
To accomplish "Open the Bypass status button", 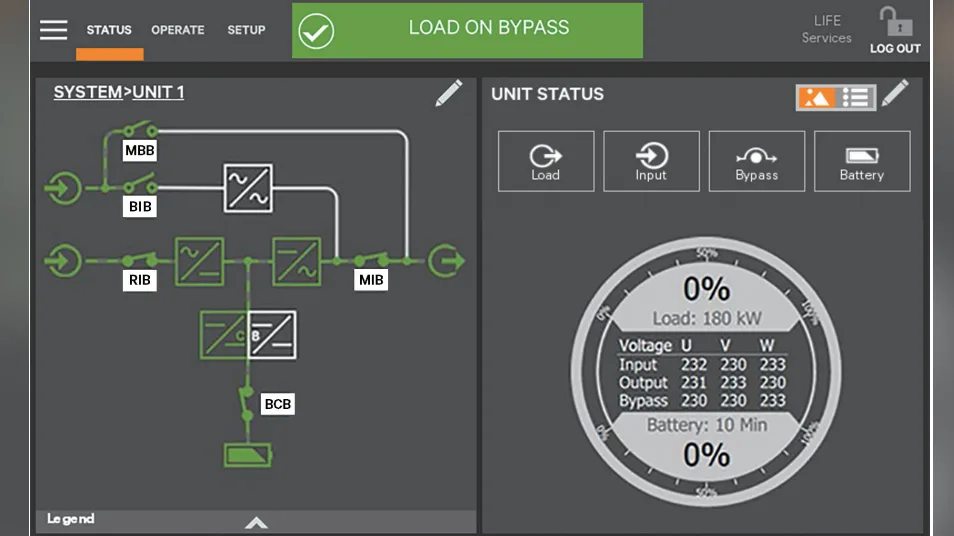I will tap(756, 161).
